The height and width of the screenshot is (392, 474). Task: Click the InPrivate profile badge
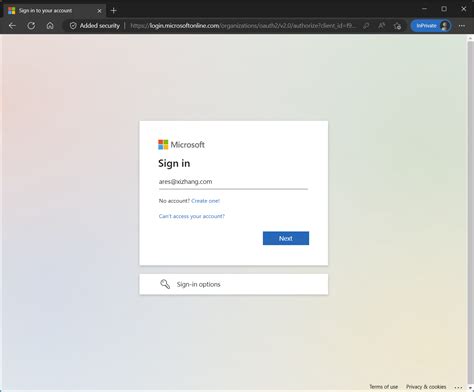[x=431, y=26]
